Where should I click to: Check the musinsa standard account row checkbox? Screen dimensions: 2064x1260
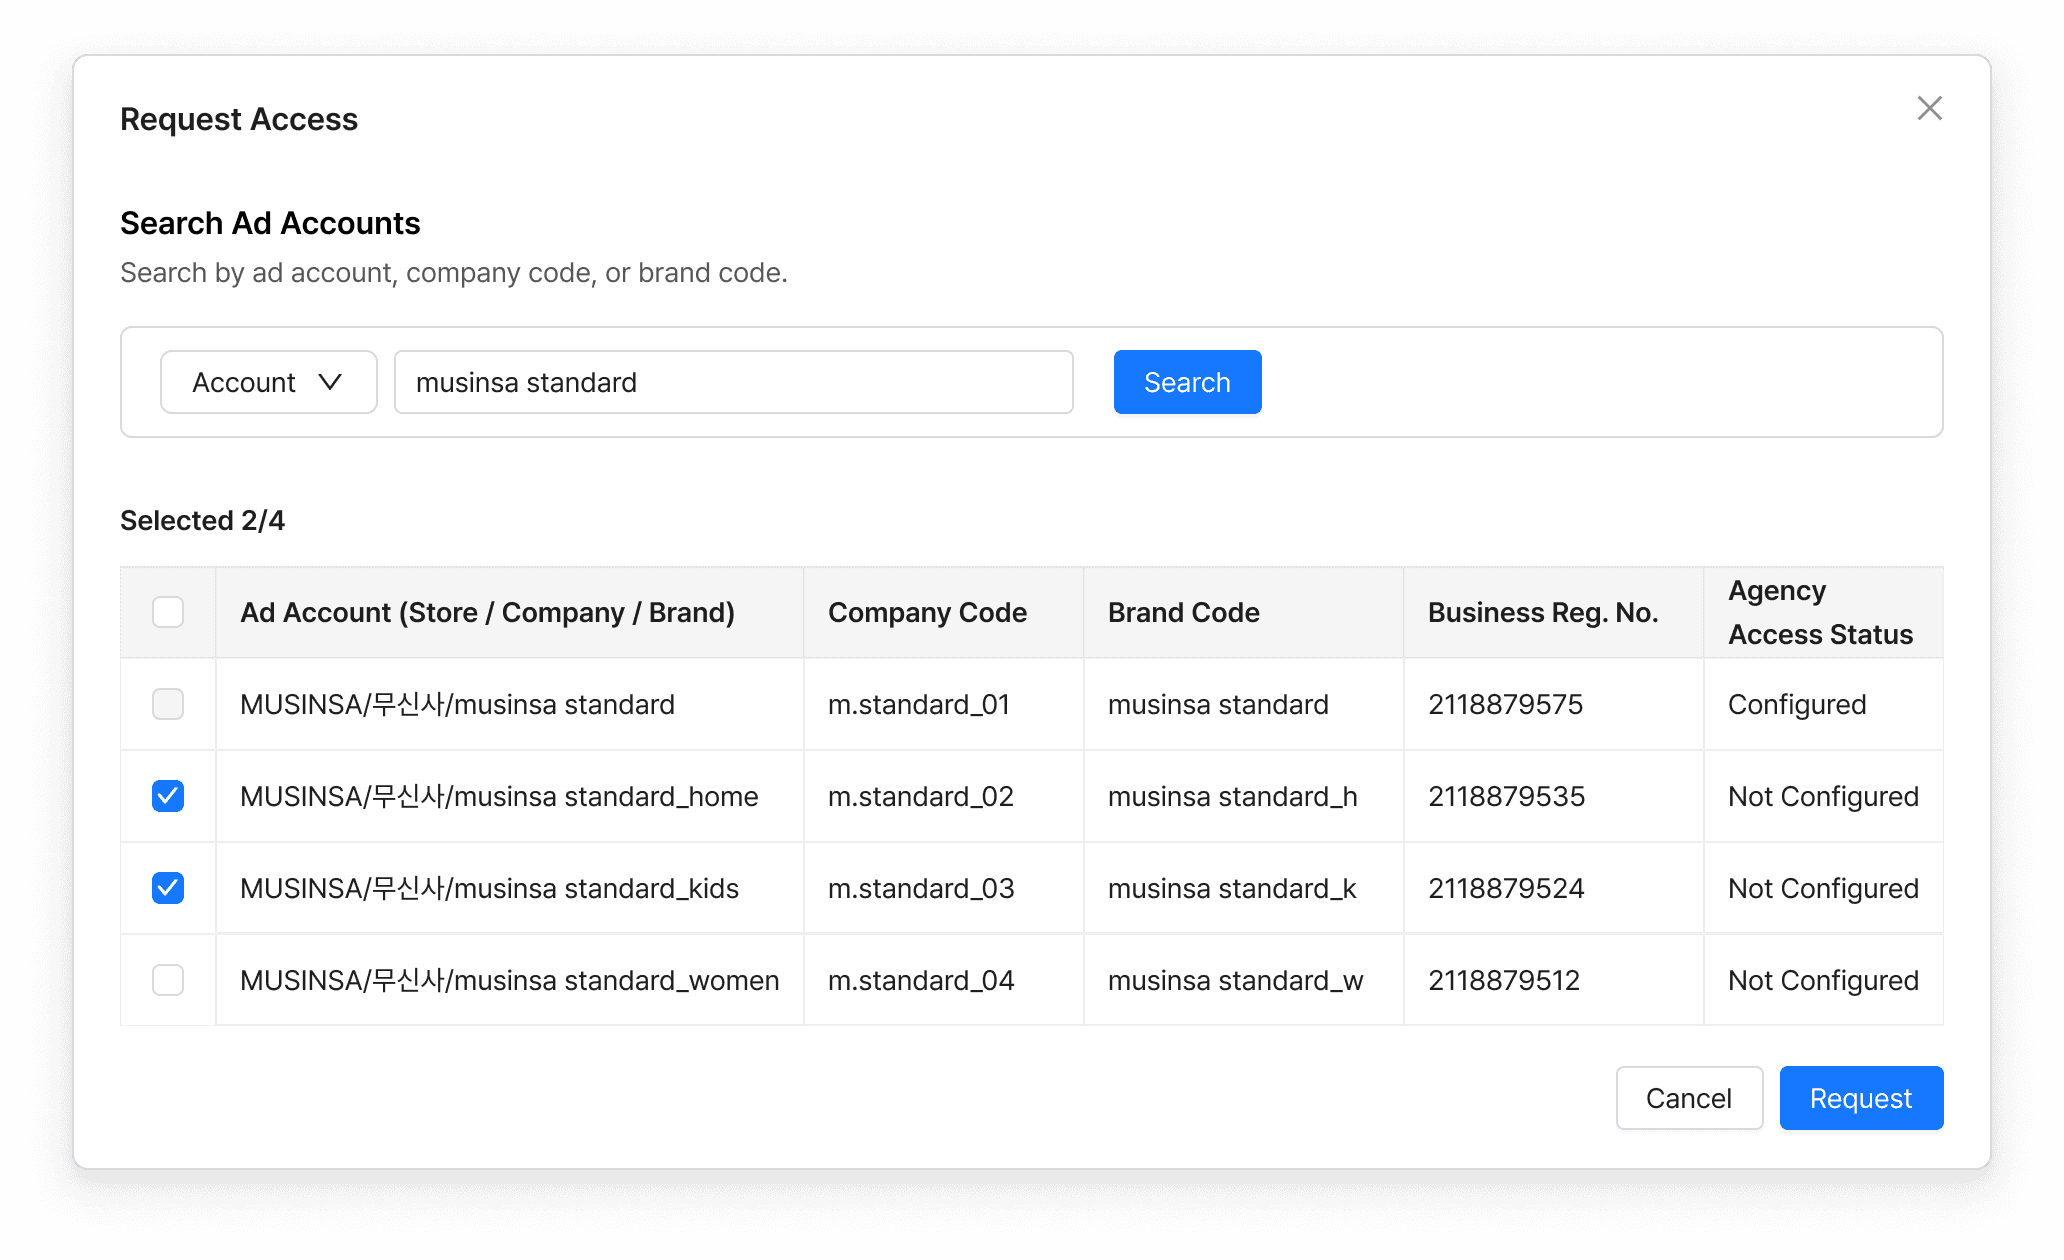click(168, 704)
